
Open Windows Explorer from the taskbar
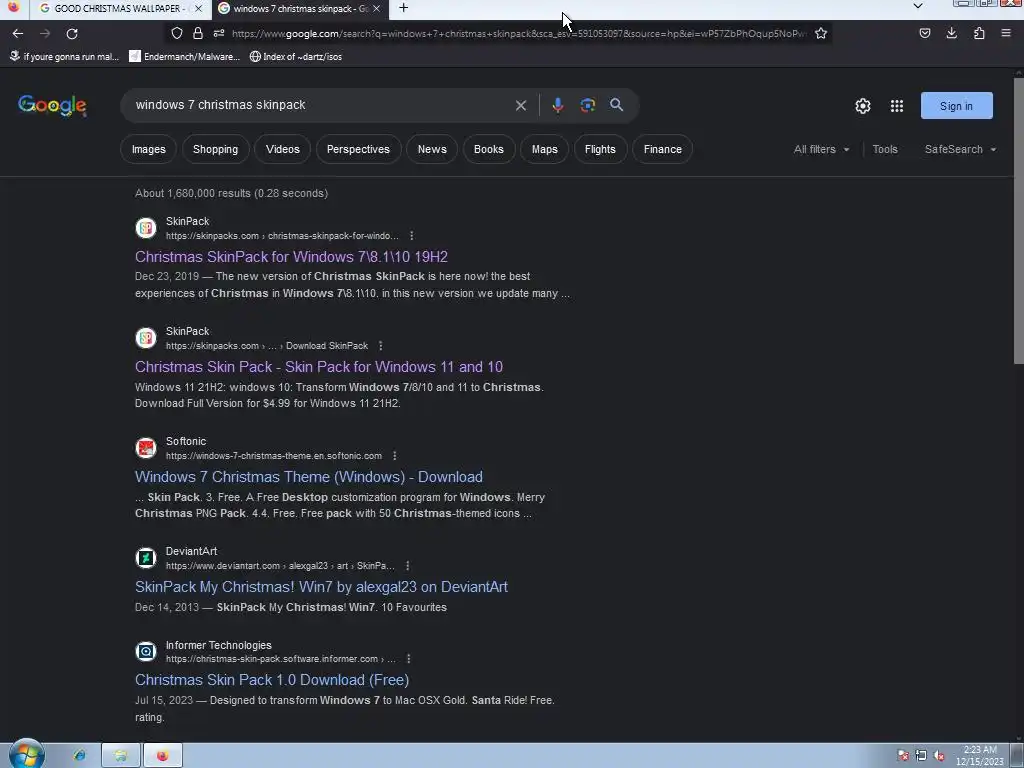pyautogui.click(x=121, y=756)
